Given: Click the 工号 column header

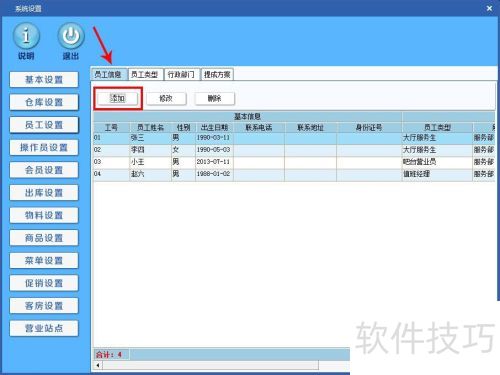Looking at the screenshot, I should click(x=111, y=127).
